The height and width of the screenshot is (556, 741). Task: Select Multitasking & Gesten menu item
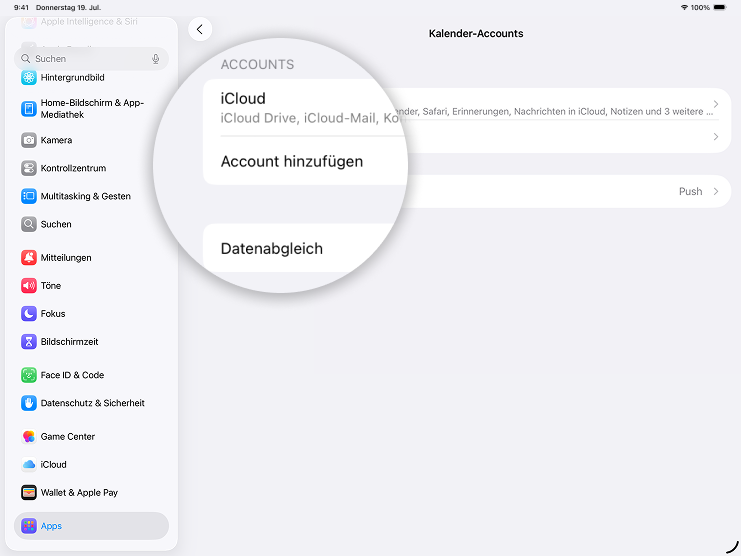point(85,196)
